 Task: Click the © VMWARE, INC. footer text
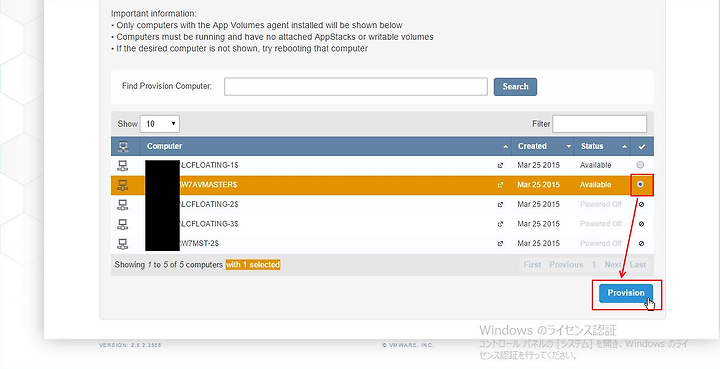pos(408,345)
